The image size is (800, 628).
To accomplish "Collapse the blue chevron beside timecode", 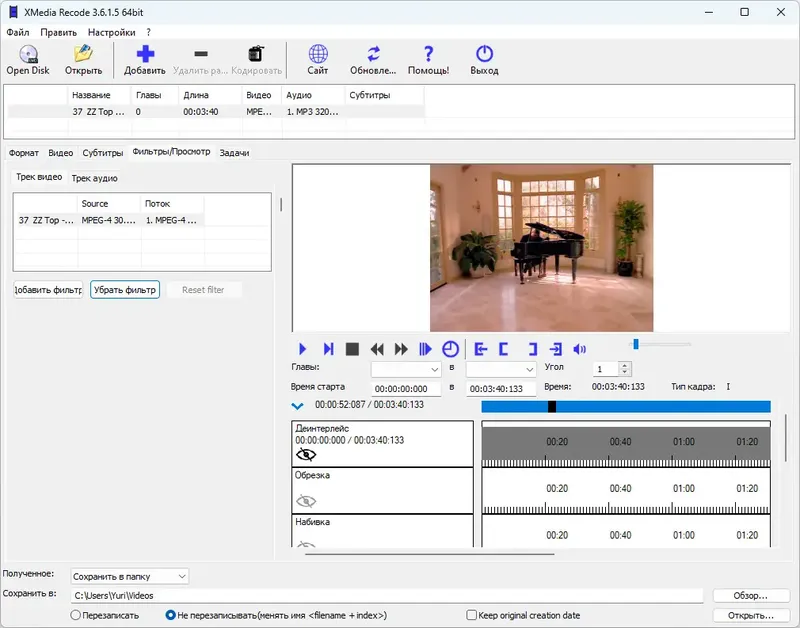I will (x=297, y=406).
